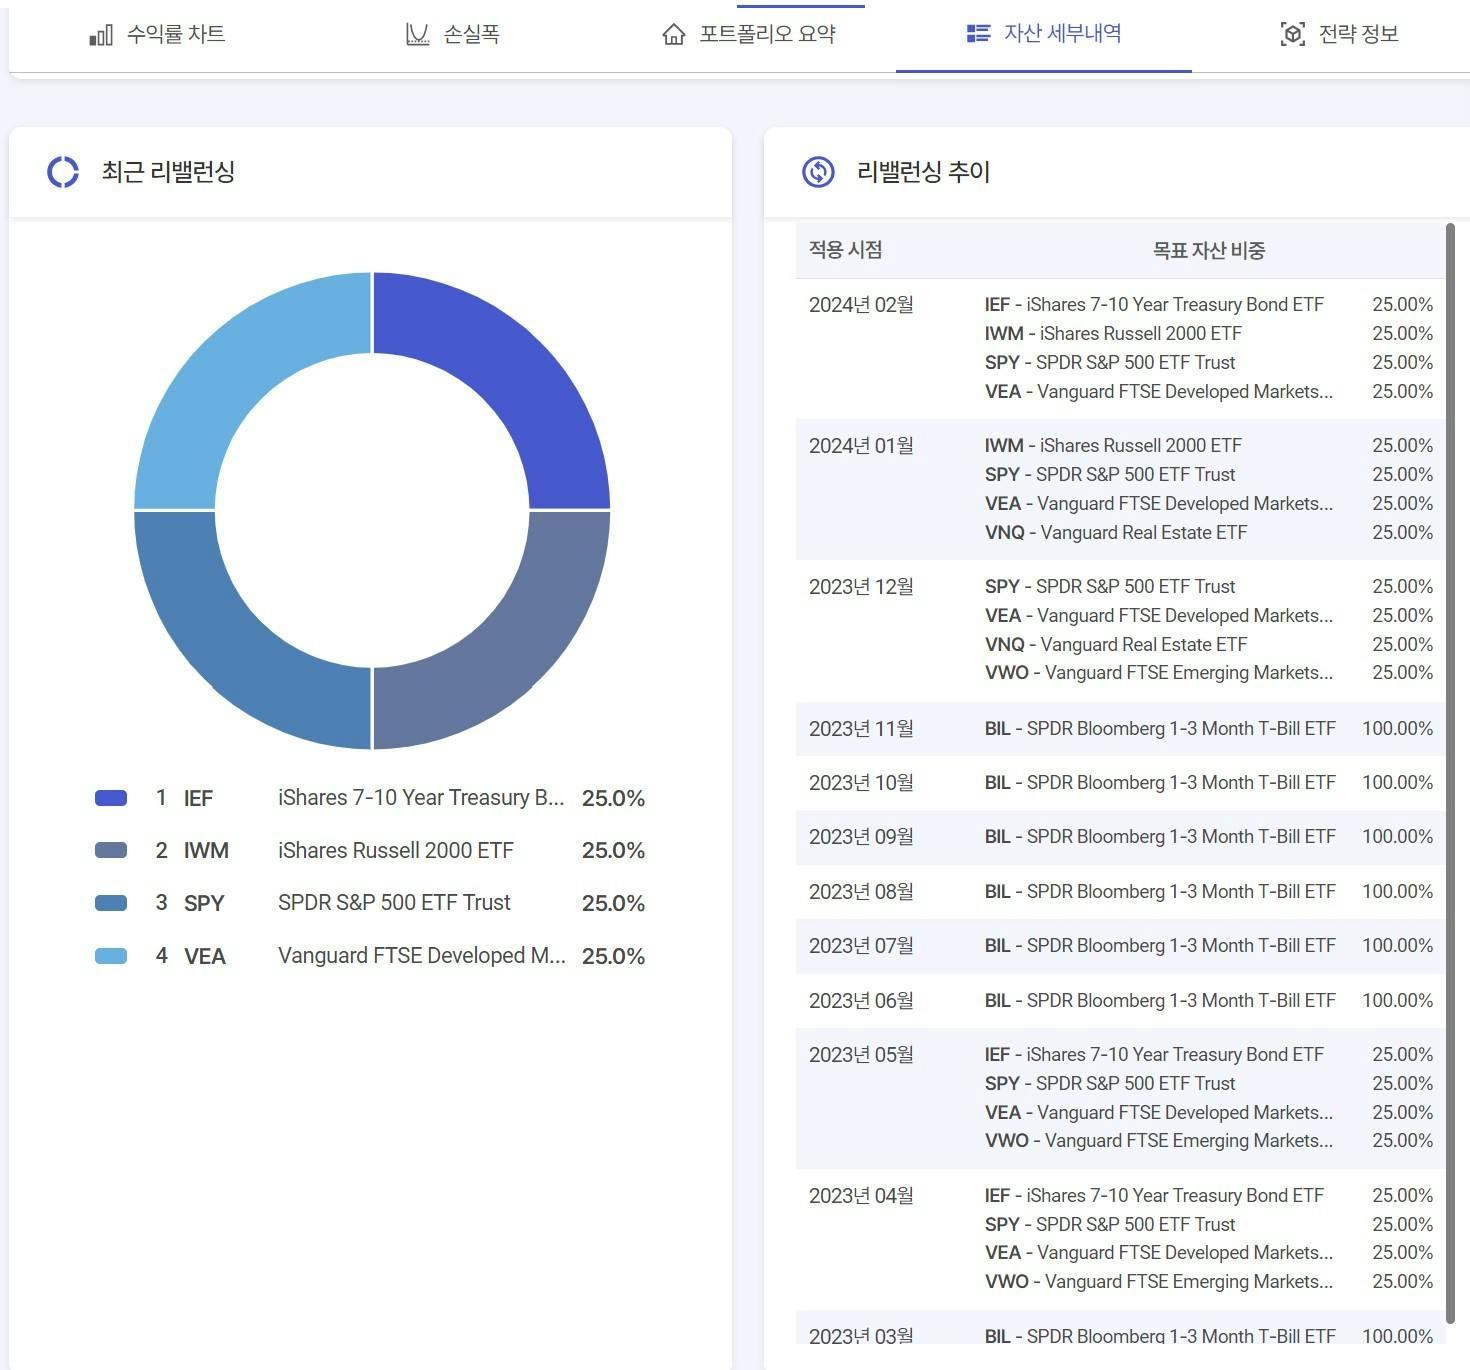Click 100.00% value in 2023년 11월 row
This screenshot has width=1470, height=1370.
(1397, 729)
